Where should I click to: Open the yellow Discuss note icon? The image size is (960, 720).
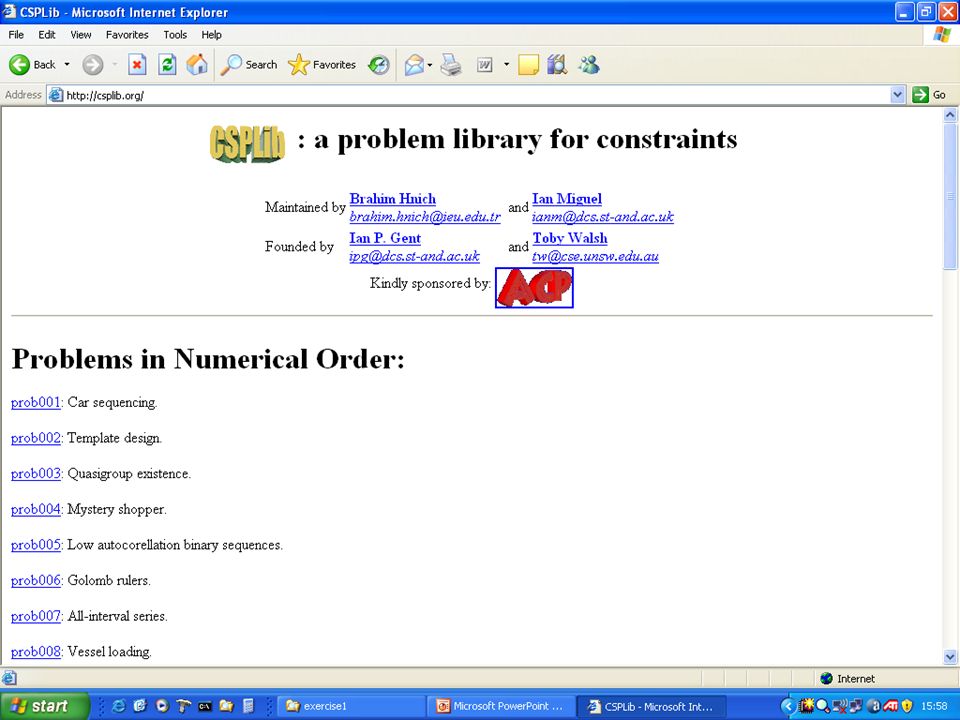point(528,64)
